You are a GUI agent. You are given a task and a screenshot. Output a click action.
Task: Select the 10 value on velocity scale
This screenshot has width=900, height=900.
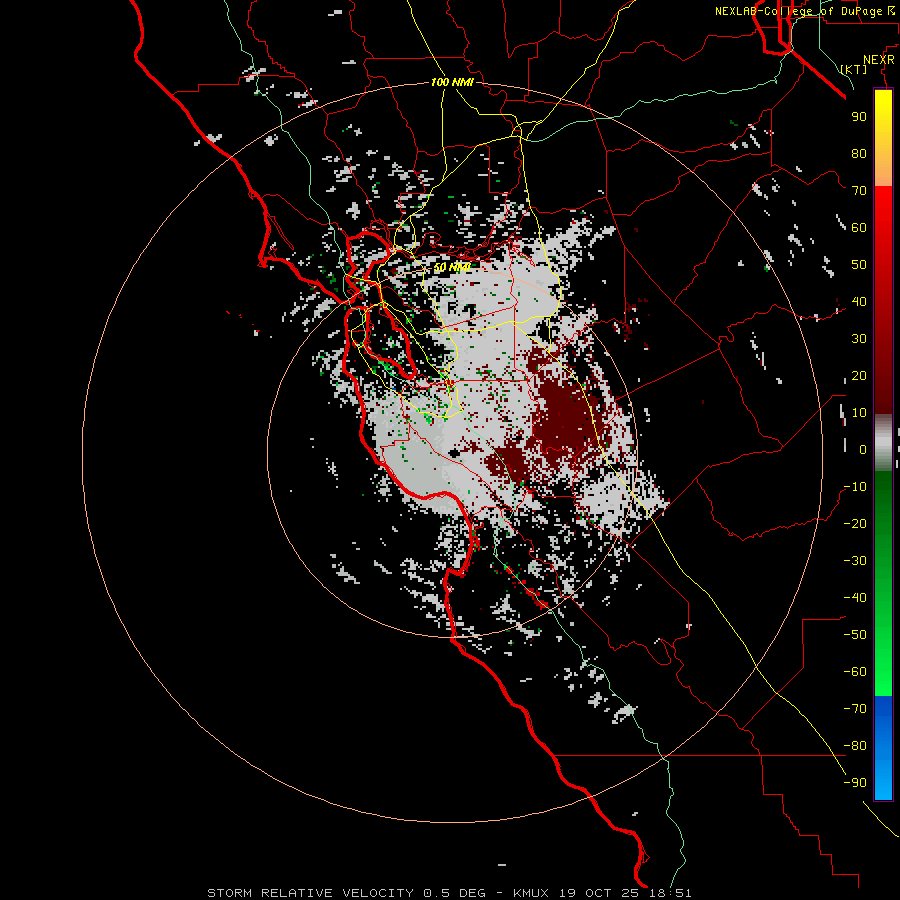tap(859, 413)
